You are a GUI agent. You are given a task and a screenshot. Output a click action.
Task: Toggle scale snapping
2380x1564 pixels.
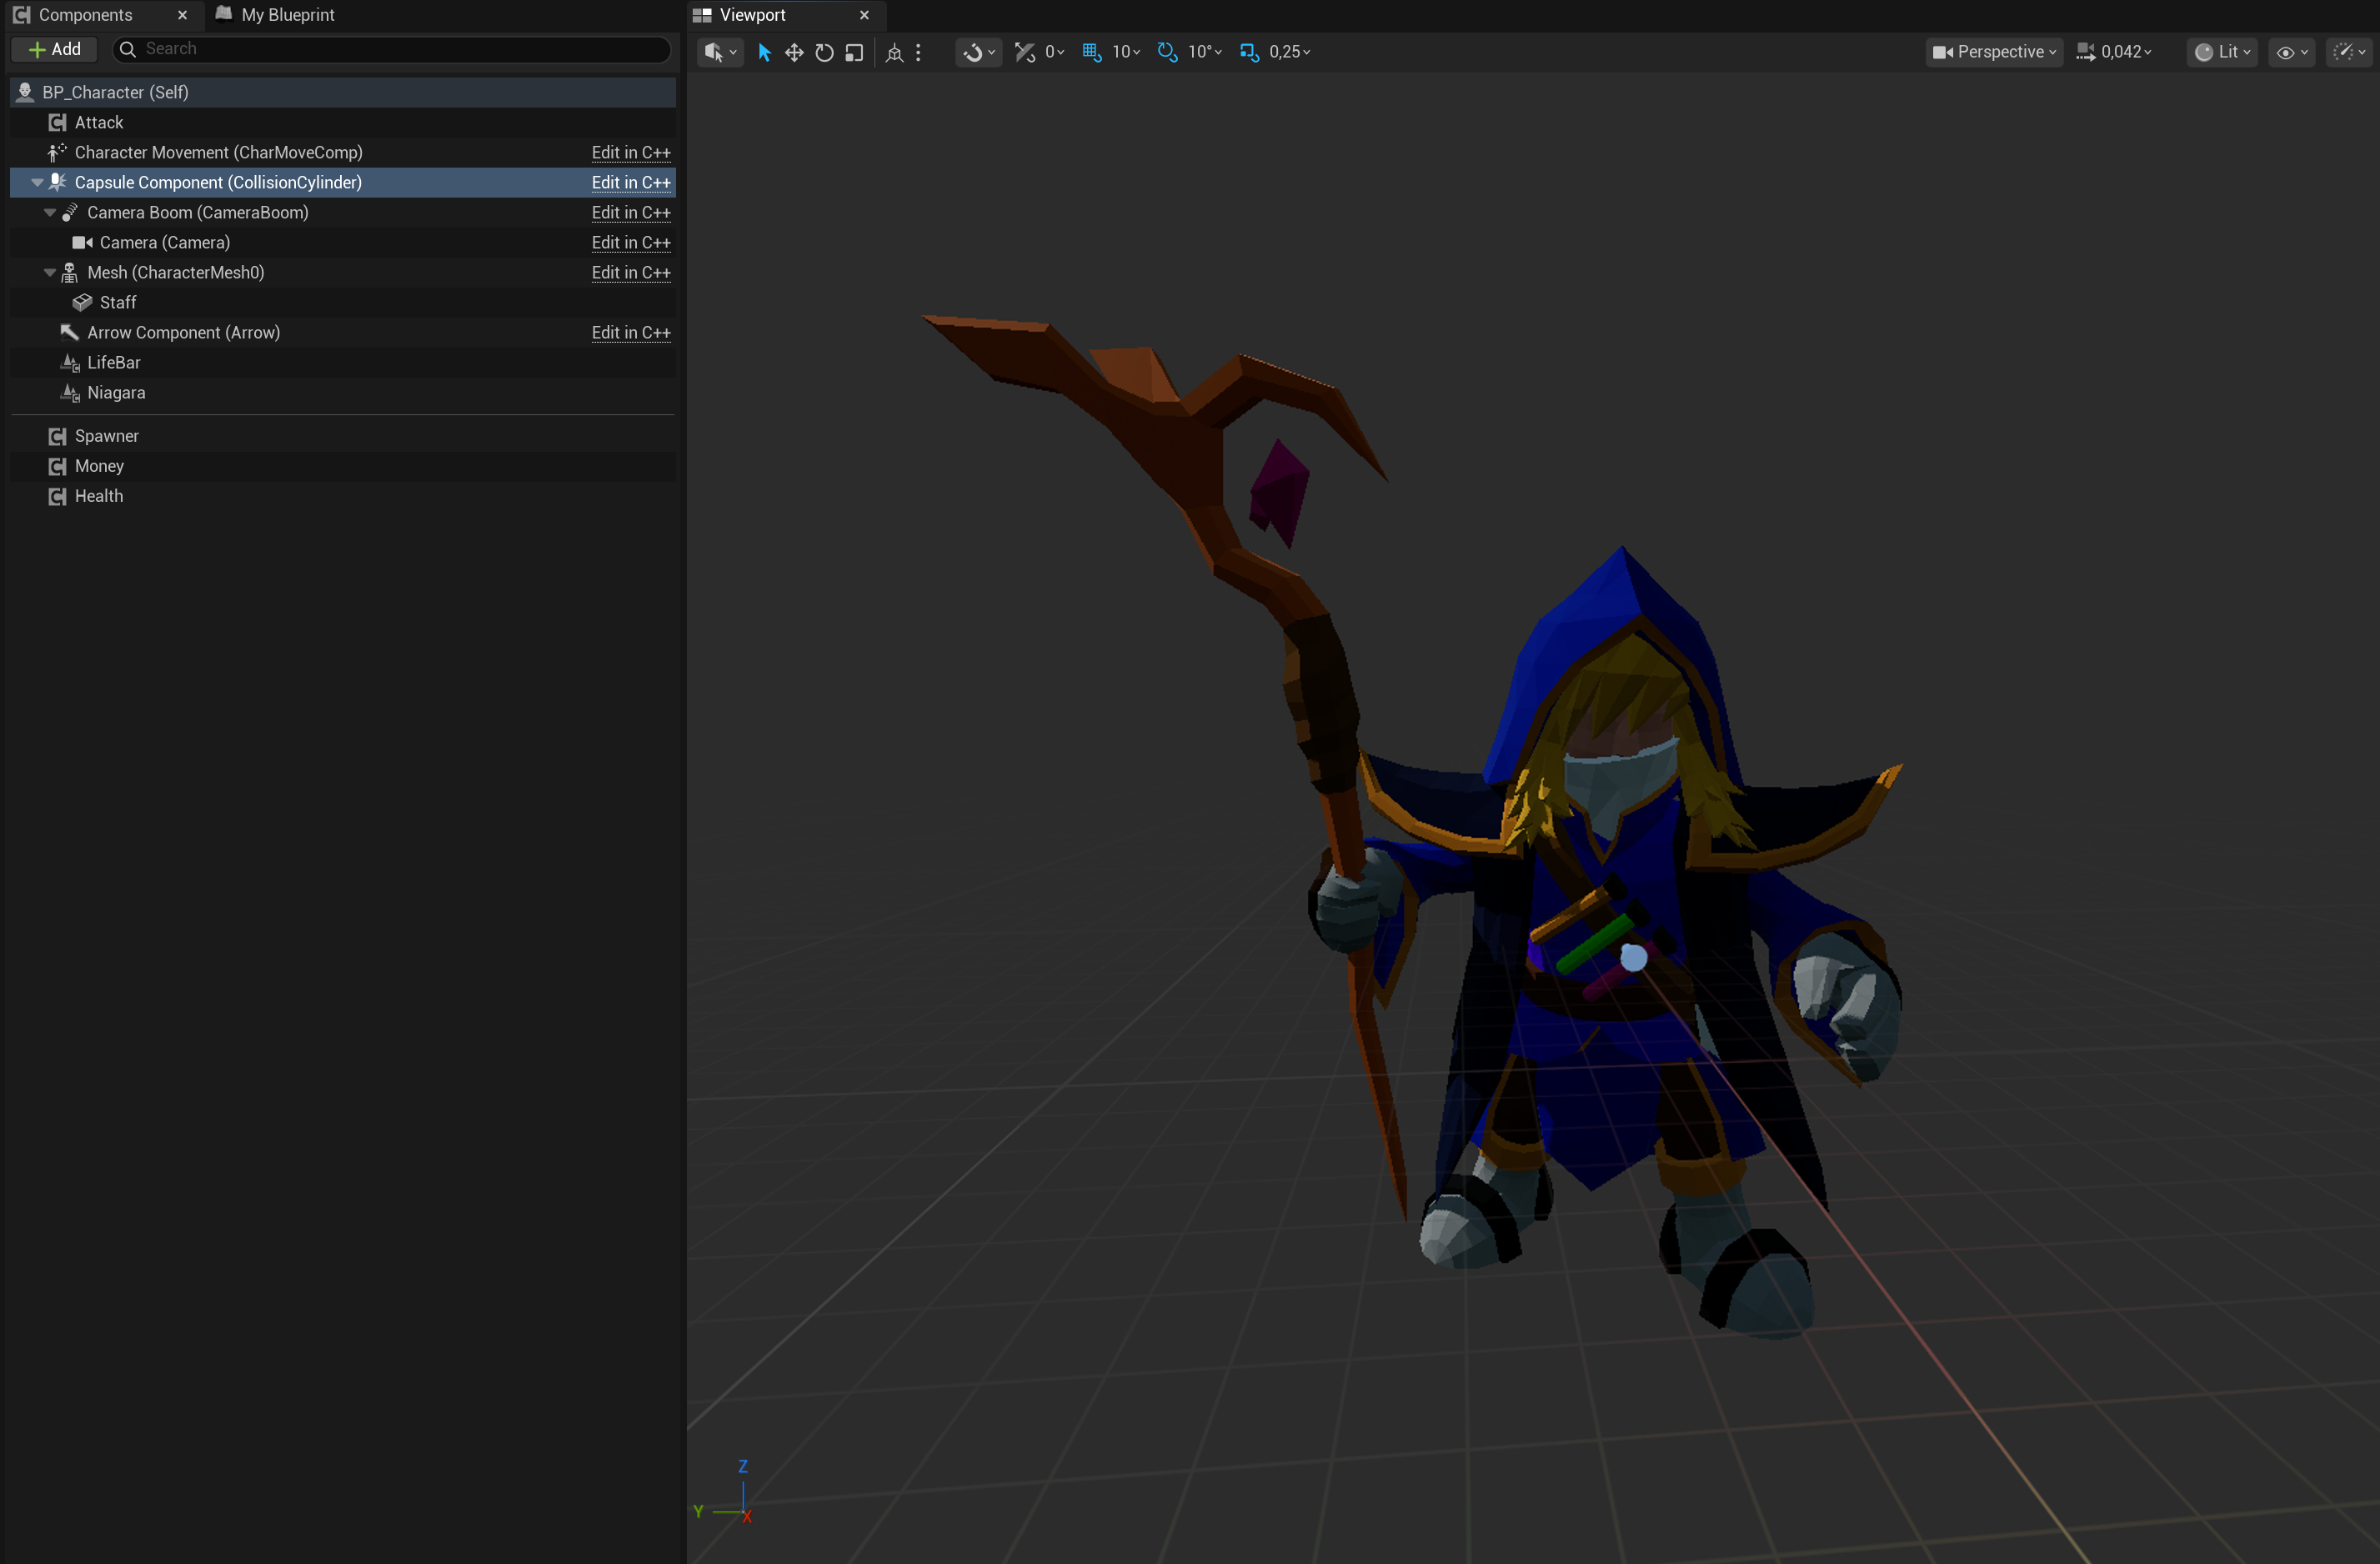pyautogui.click(x=1249, y=52)
